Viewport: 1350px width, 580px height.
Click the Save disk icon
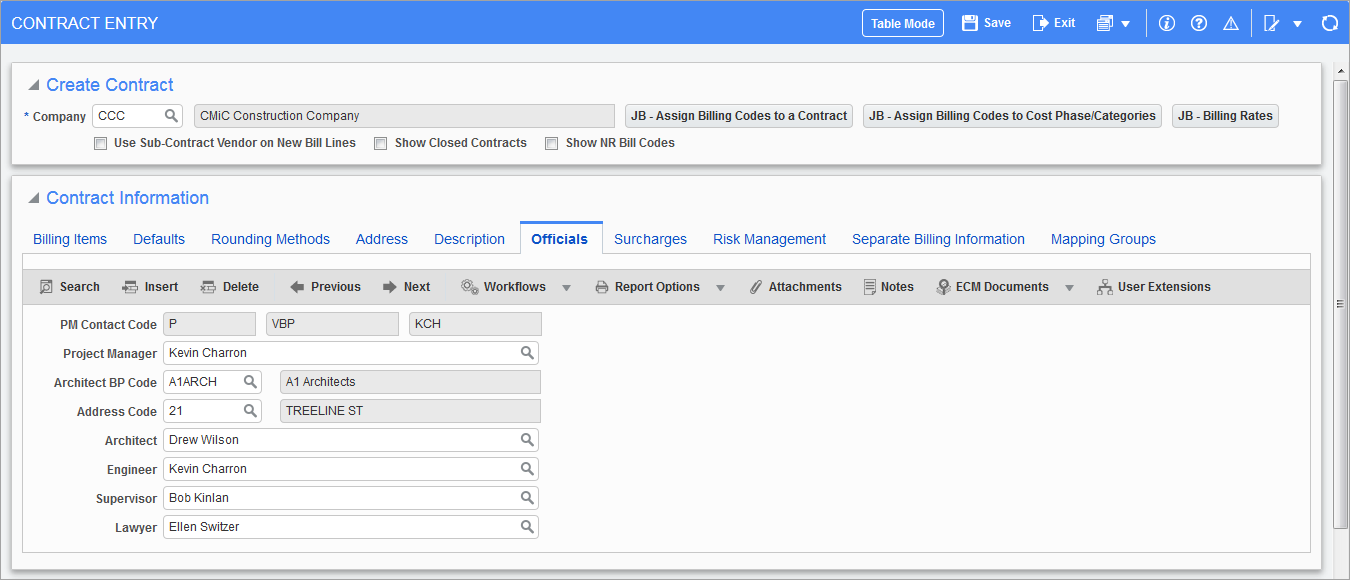point(970,23)
